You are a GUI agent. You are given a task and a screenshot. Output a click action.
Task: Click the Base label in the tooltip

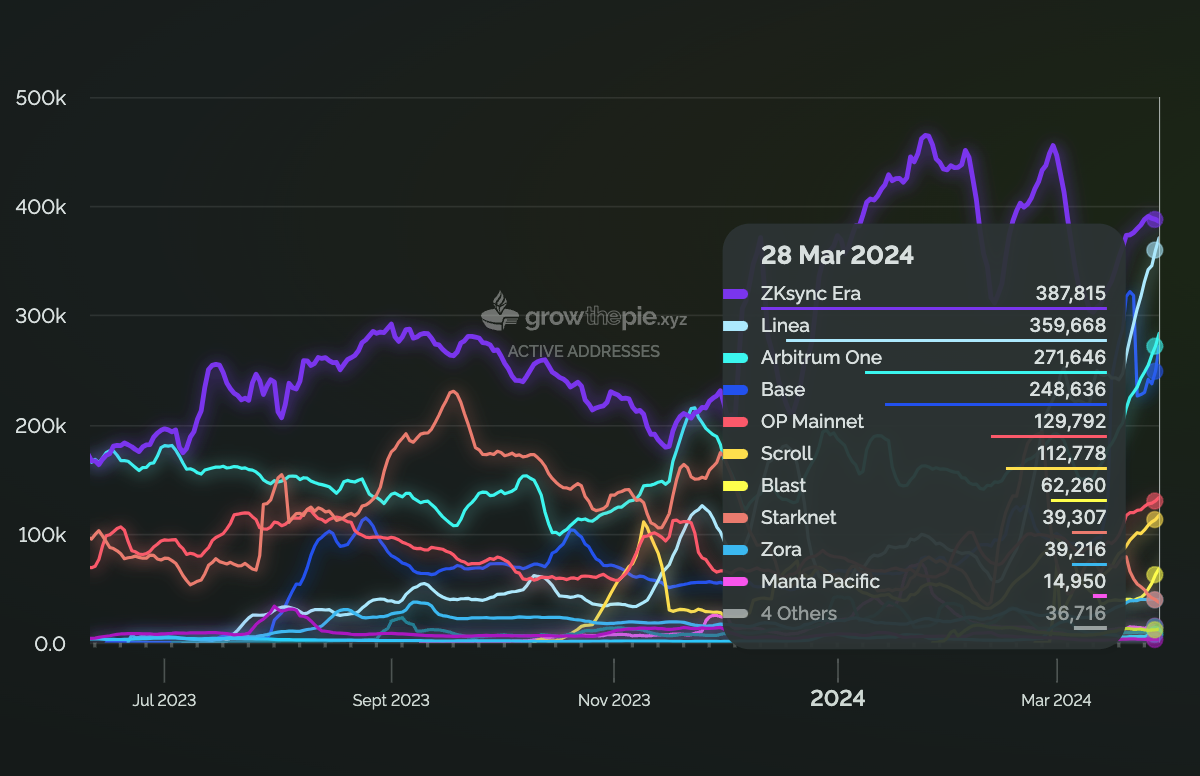(x=783, y=390)
